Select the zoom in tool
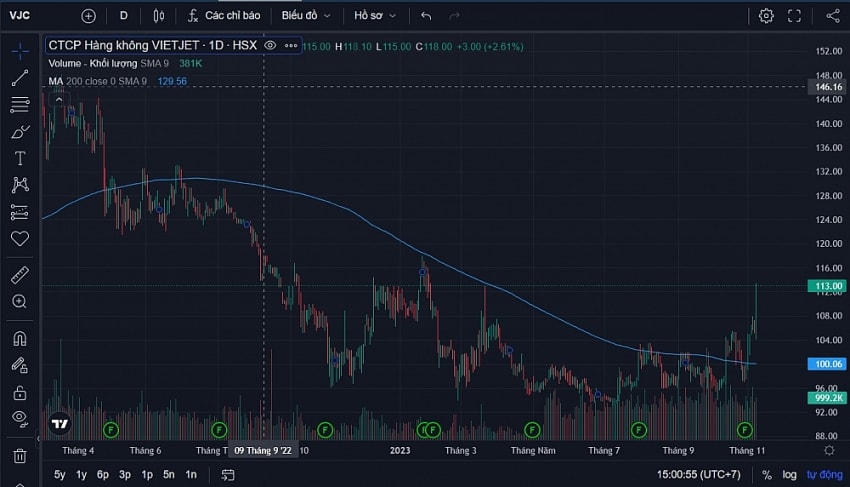This screenshot has width=850, height=487. [20, 302]
